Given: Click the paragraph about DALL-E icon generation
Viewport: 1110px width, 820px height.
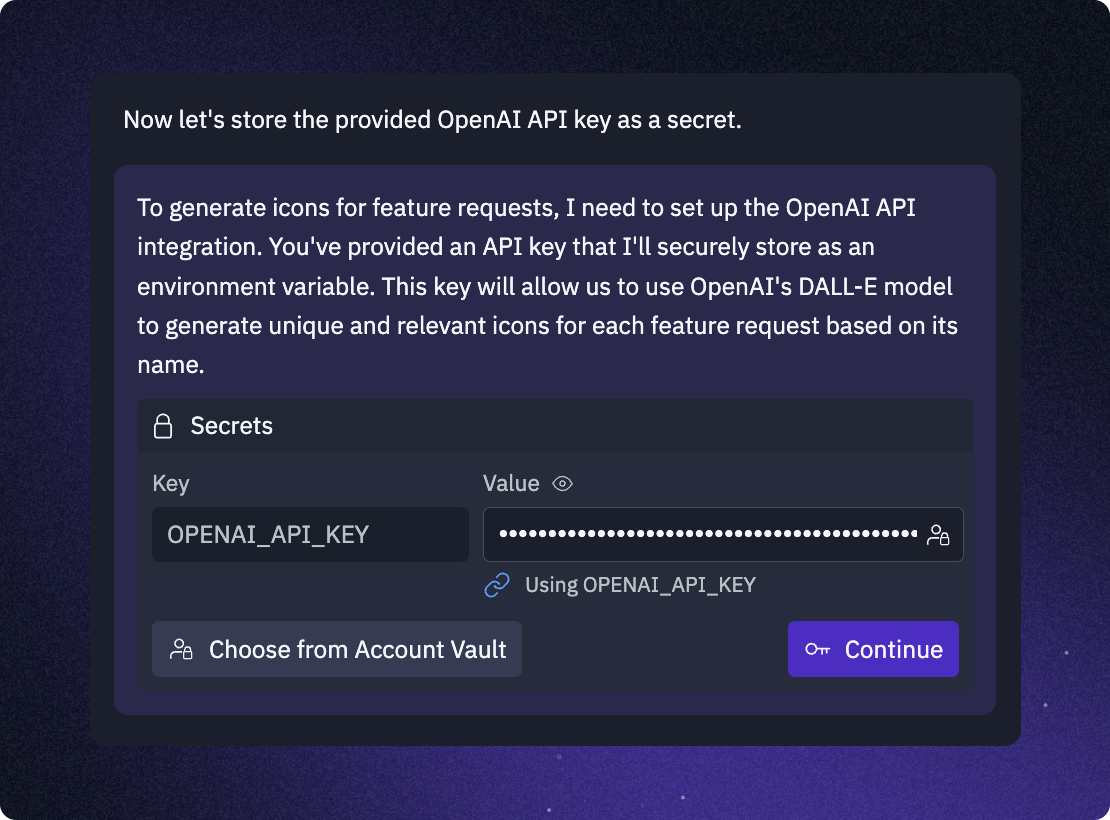Looking at the screenshot, I should 547,286.
